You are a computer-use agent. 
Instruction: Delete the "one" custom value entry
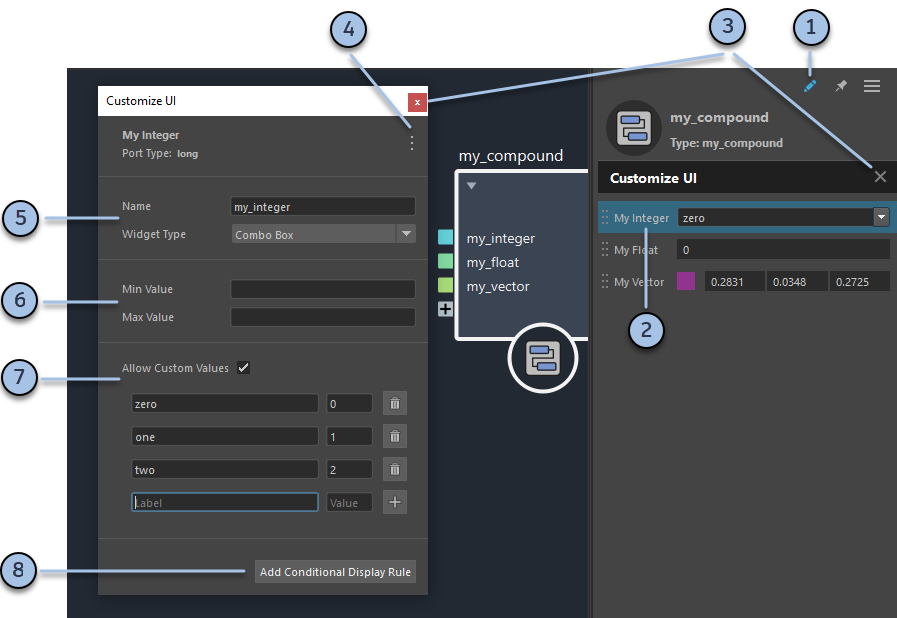394,436
